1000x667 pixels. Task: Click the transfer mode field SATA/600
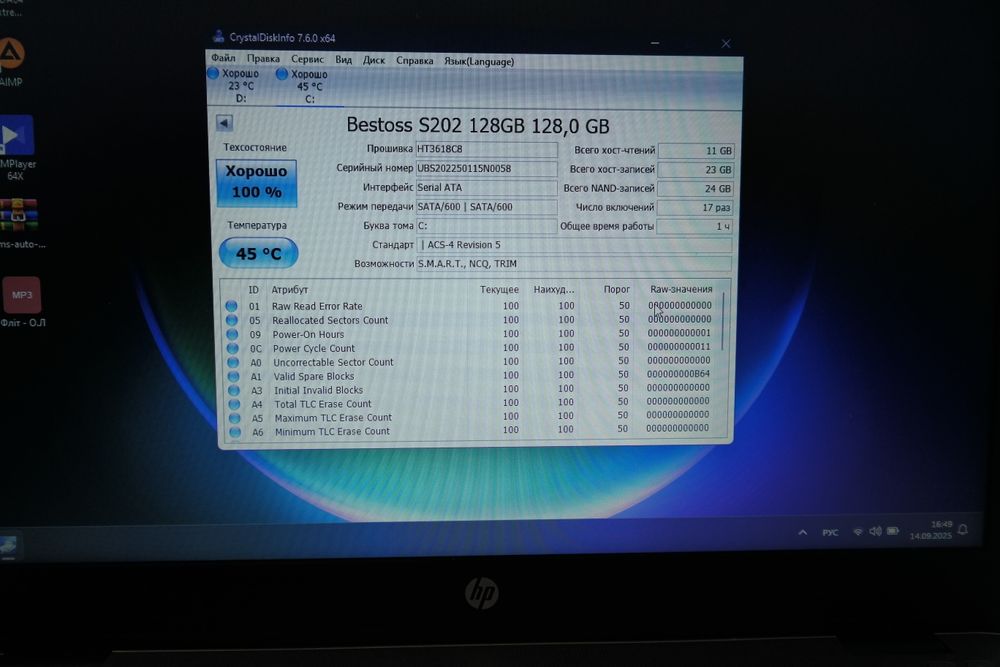click(x=487, y=207)
